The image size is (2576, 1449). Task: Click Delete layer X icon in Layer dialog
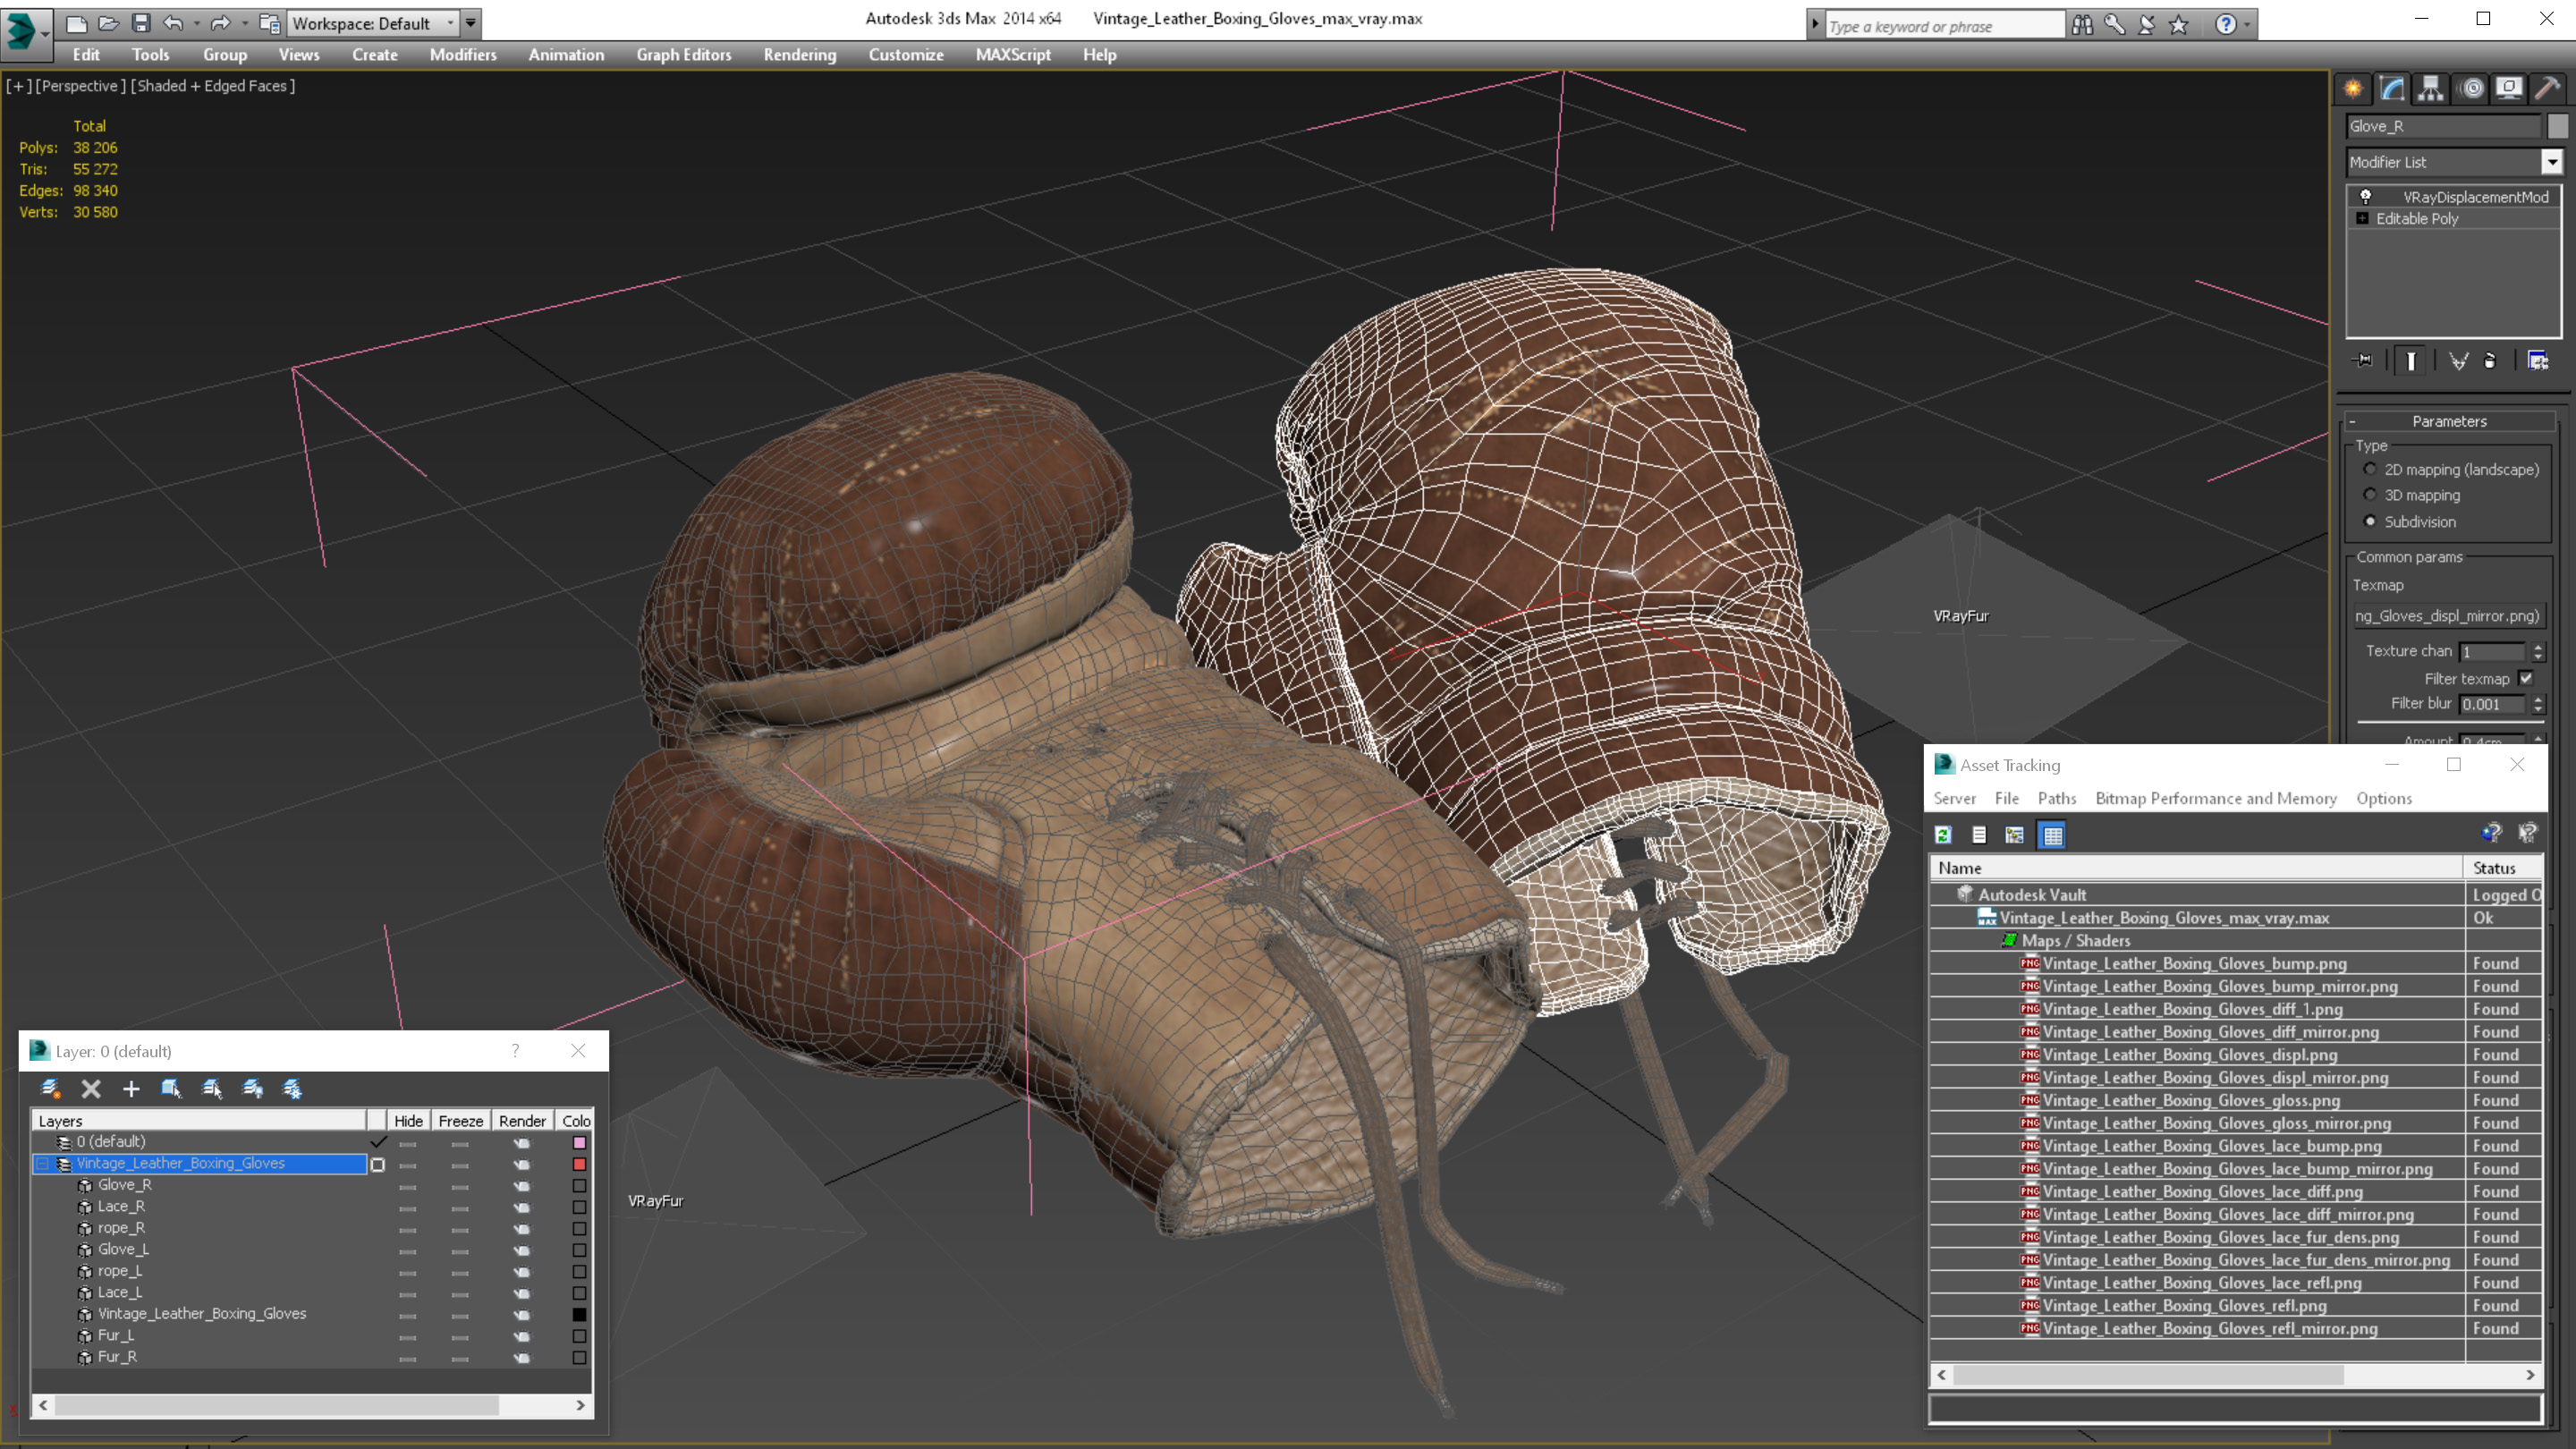point(91,1089)
